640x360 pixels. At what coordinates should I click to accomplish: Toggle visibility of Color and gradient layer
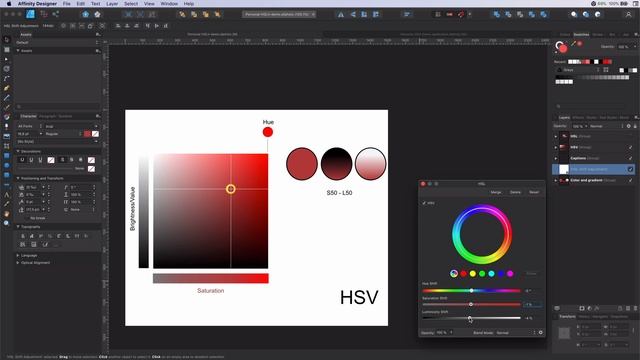coord(631,180)
